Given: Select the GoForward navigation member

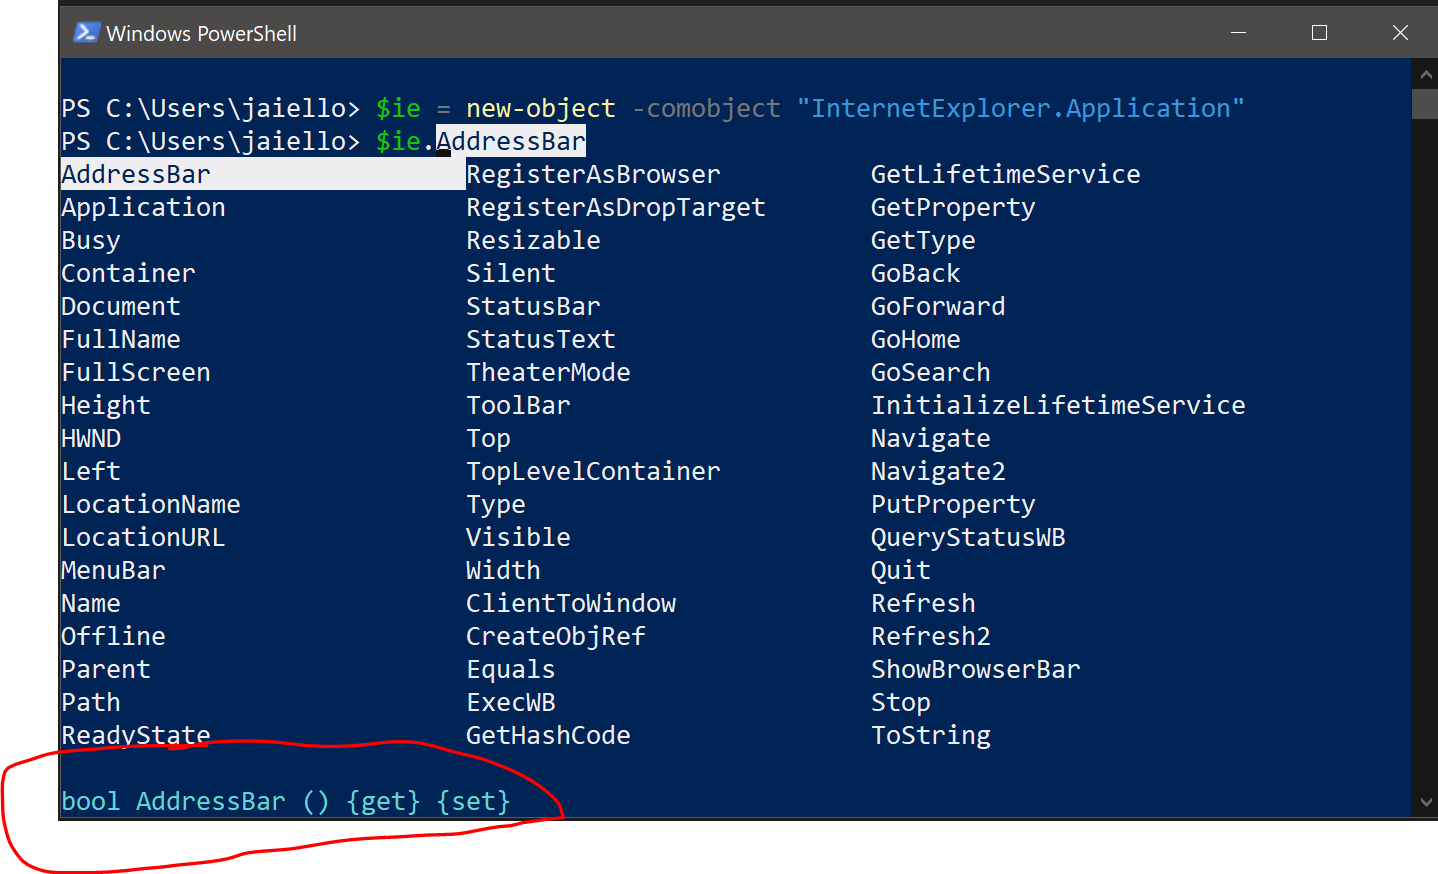Looking at the screenshot, I should click(x=938, y=306).
